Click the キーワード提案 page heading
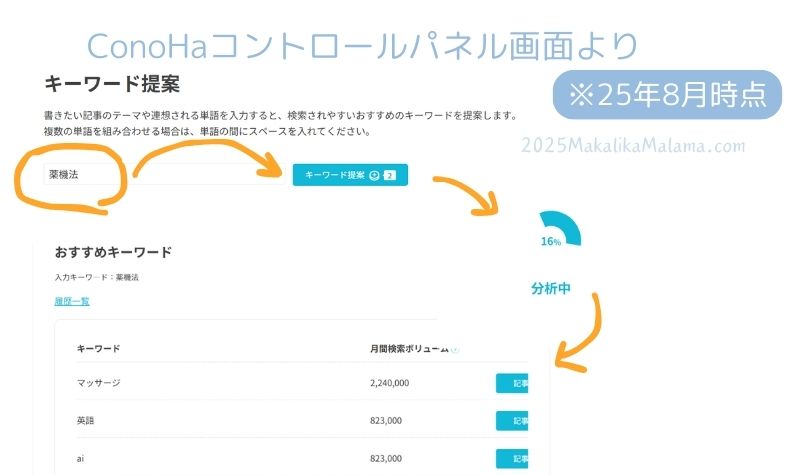Screen dimensions: 800x475 (x=111, y=84)
